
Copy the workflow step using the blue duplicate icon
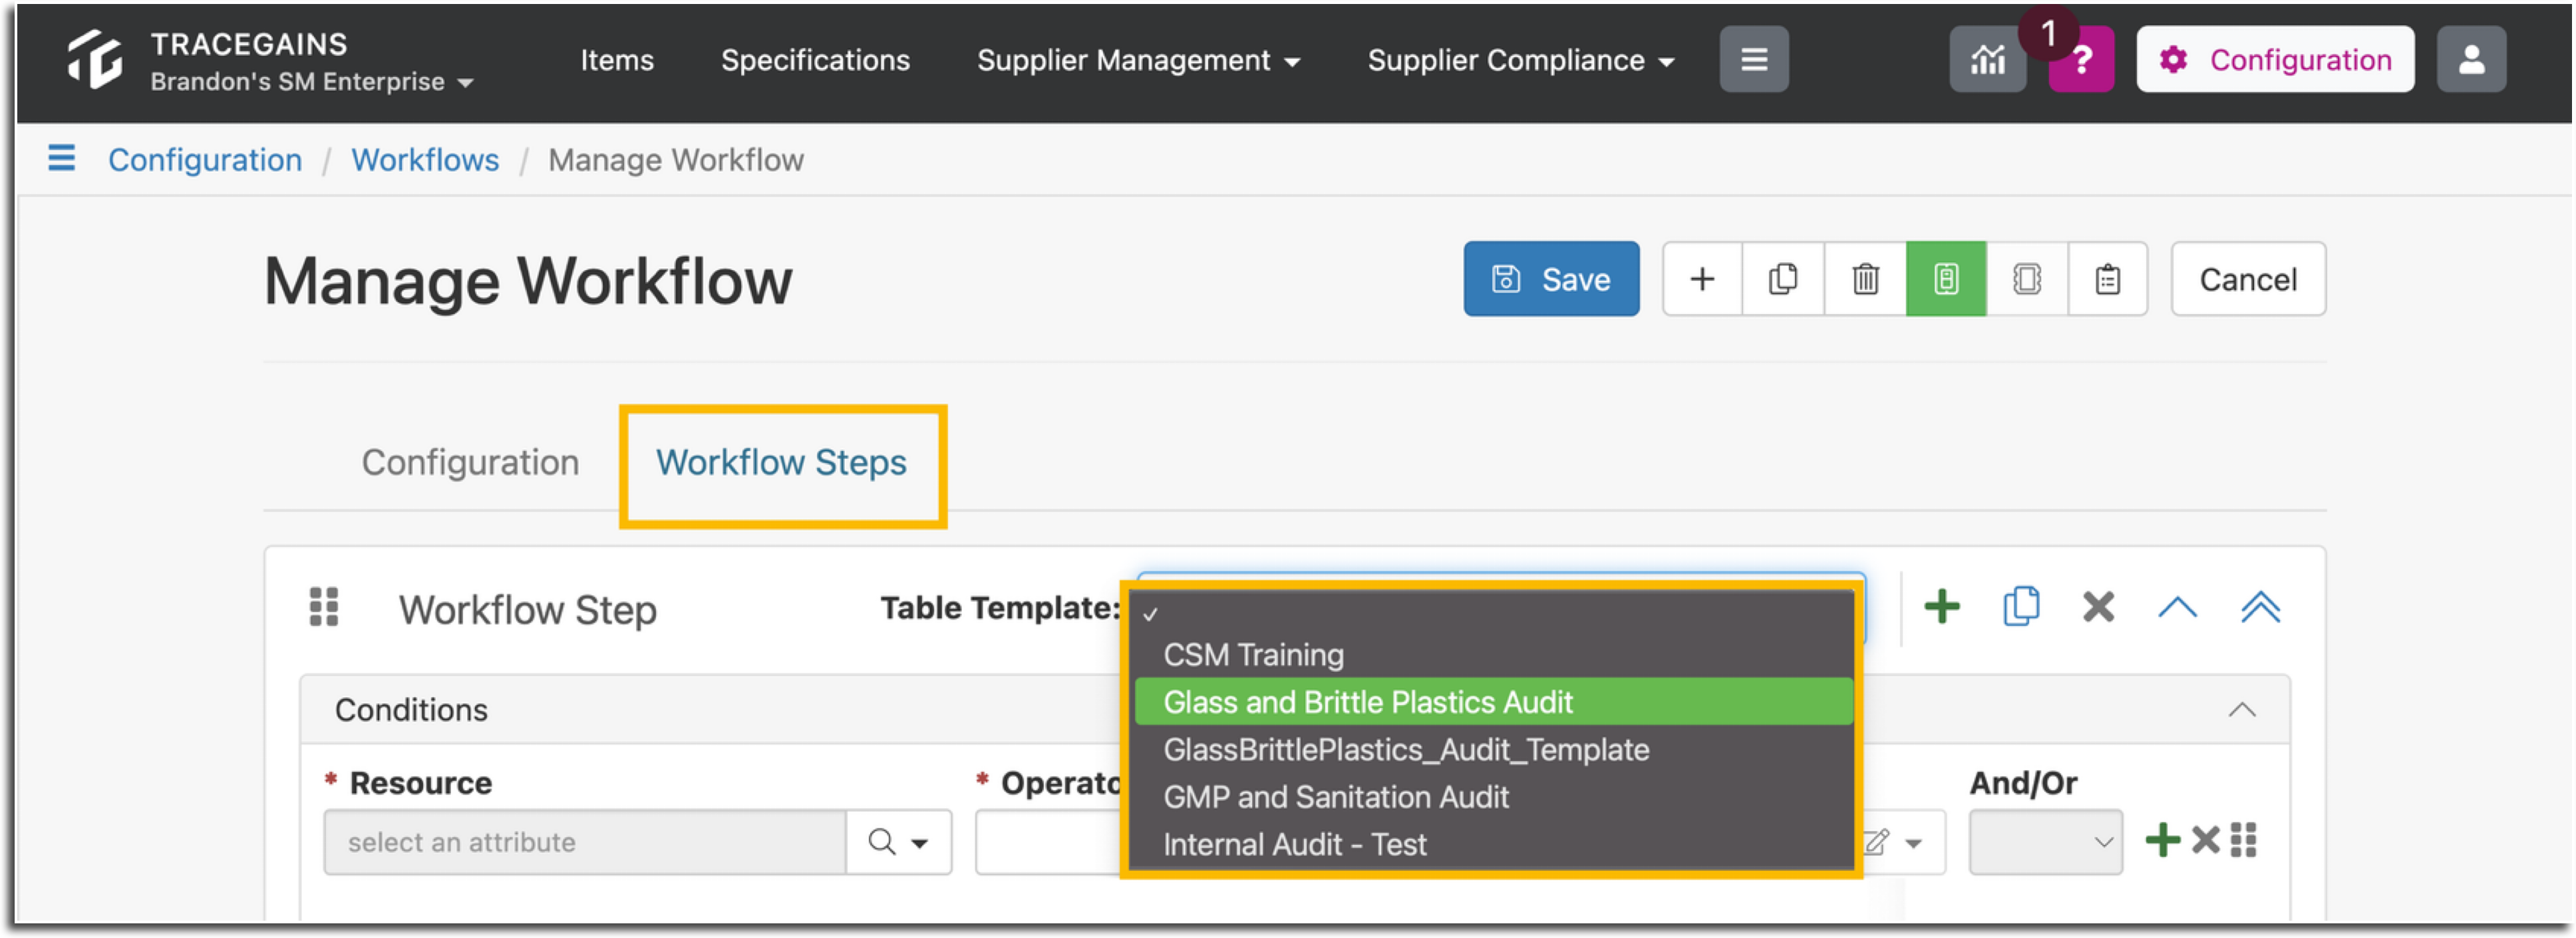(2021, 607)
